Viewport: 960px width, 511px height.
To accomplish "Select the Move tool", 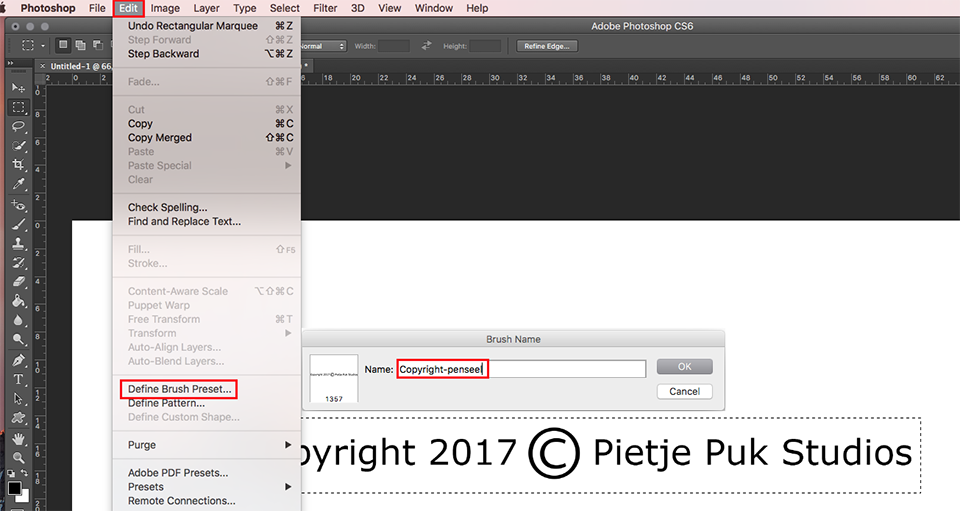I will click(18, 88).
